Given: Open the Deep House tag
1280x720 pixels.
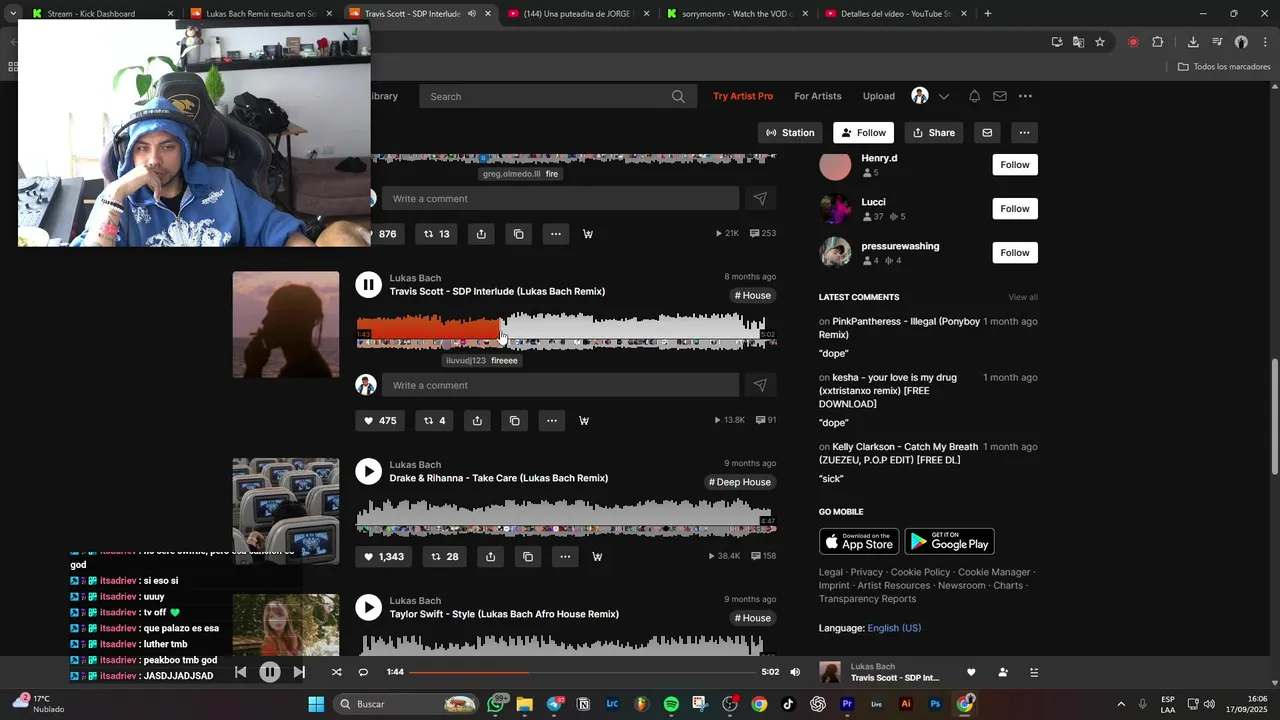Looking at the screenshot, I should pos(740,482).
